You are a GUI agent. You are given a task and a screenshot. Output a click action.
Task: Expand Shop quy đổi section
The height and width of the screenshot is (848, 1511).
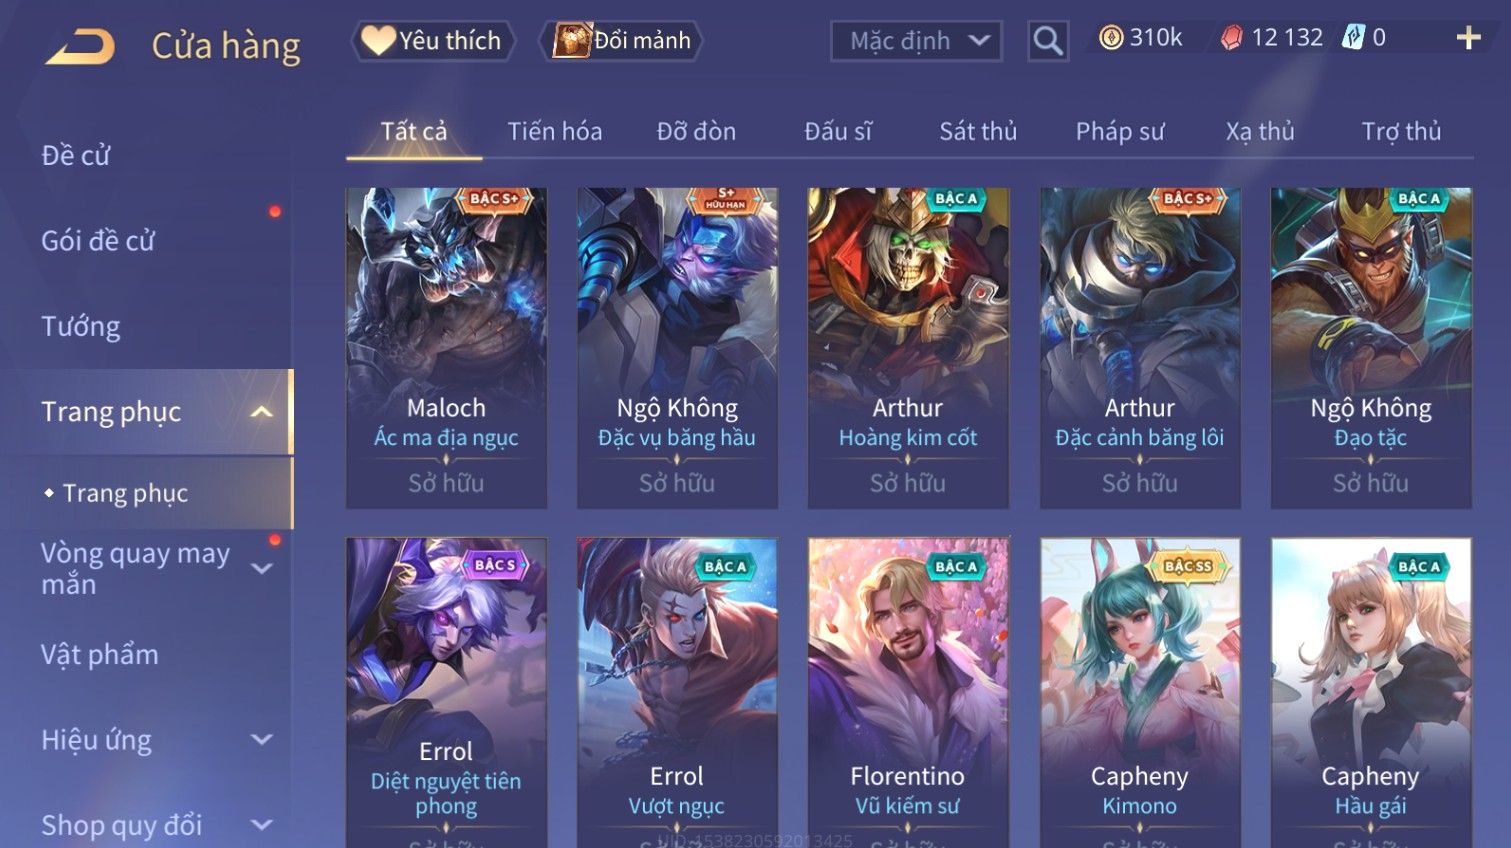pos(261,825)
